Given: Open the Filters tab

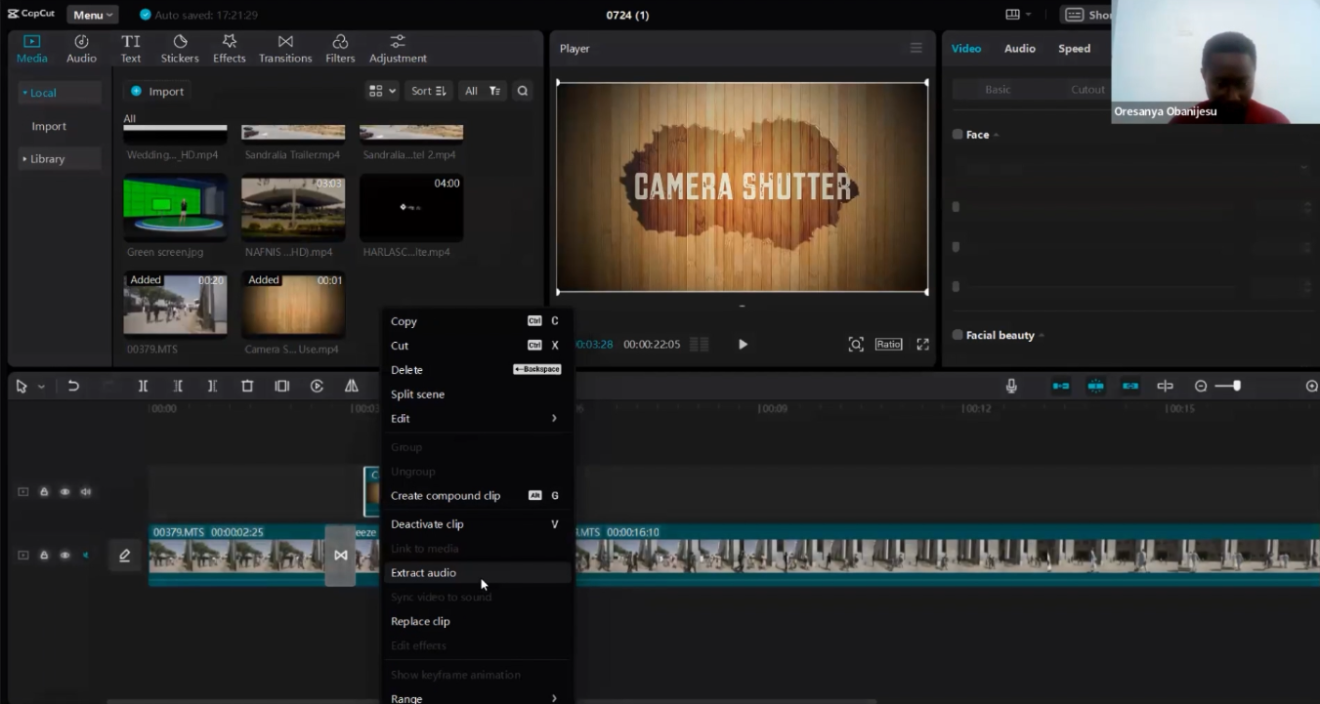Looking at the screenshot, I should pos(340,48).
